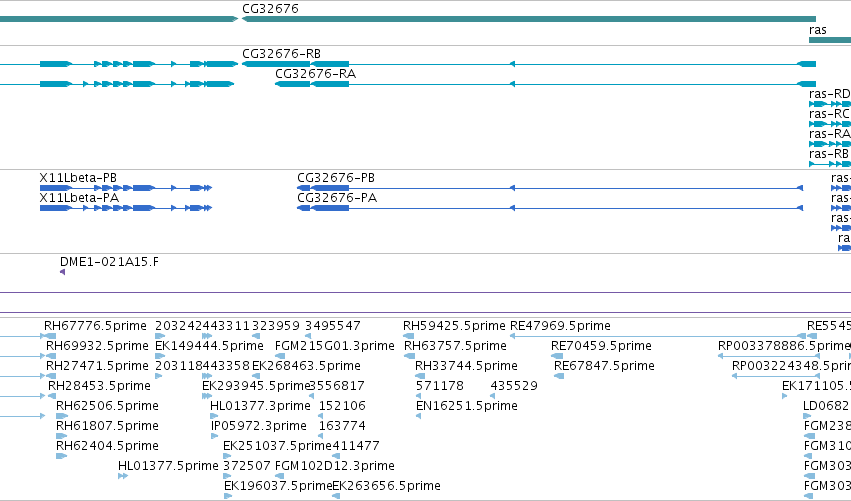
Task: Click the EN16251.5prime arrow glyph
Action: (418, 416)
